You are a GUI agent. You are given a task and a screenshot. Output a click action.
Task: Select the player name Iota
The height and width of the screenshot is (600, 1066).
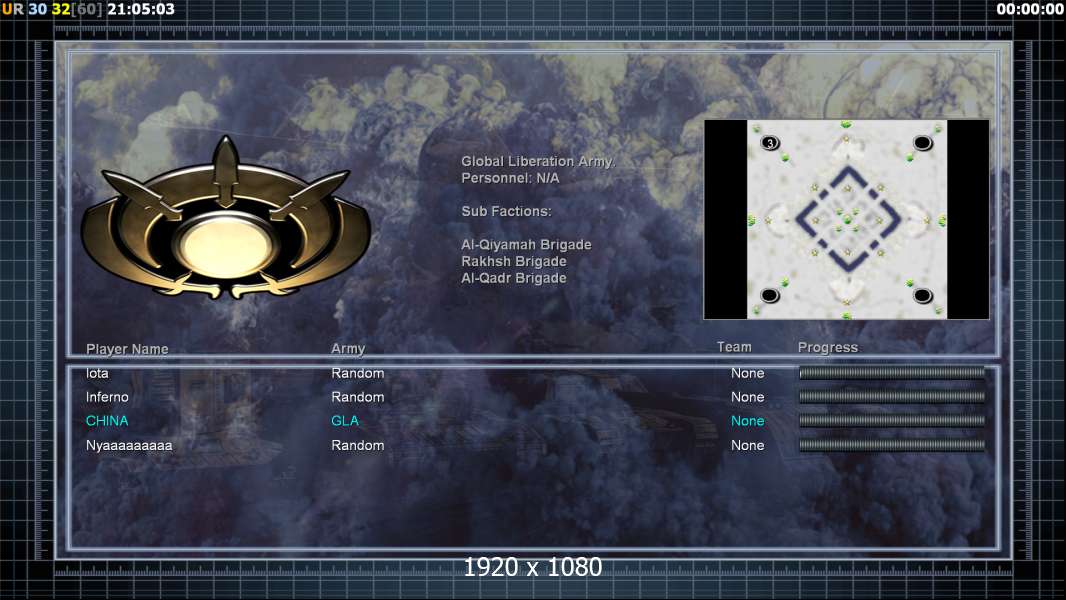coord(97,373)
